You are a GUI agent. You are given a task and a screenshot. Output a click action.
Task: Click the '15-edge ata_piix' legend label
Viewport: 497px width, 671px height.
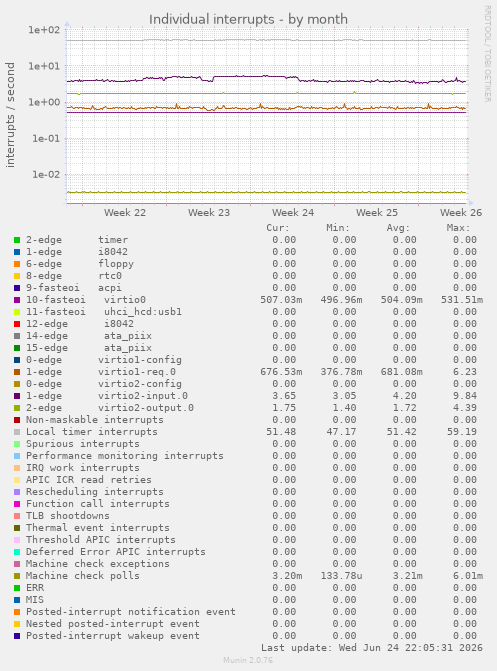[89, 348]
